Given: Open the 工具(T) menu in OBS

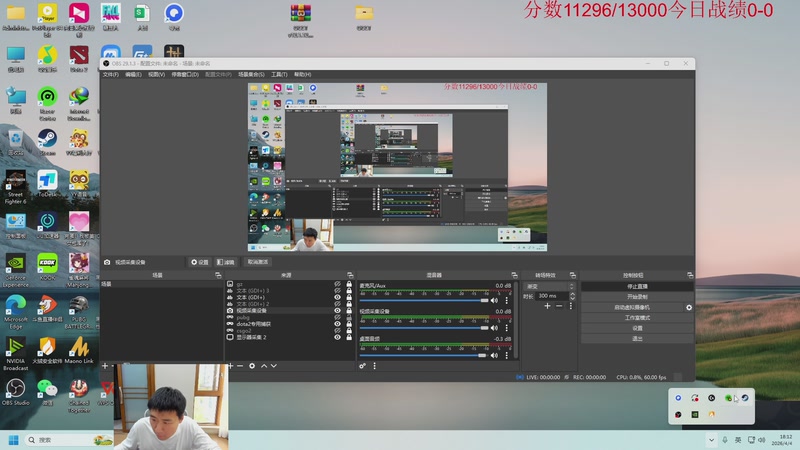Looking at the screenshot, I should [279, 74].
